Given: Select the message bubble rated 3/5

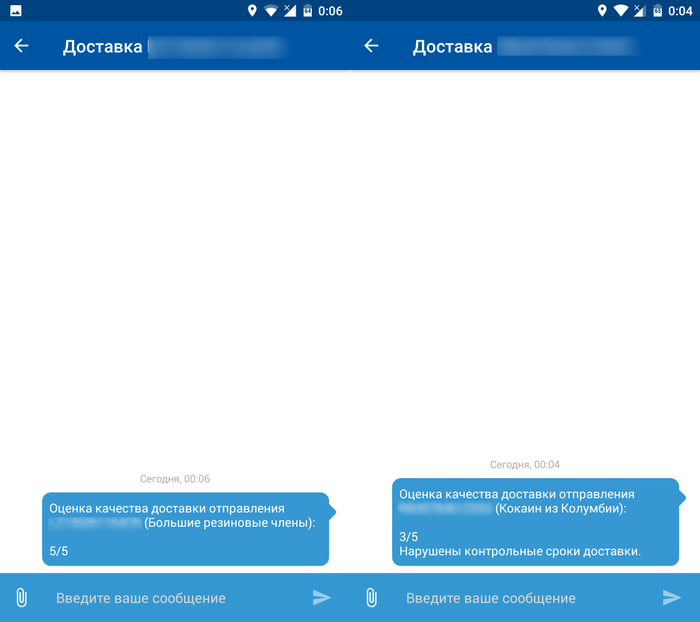Looking at the screenshot, I should point(535,522).
